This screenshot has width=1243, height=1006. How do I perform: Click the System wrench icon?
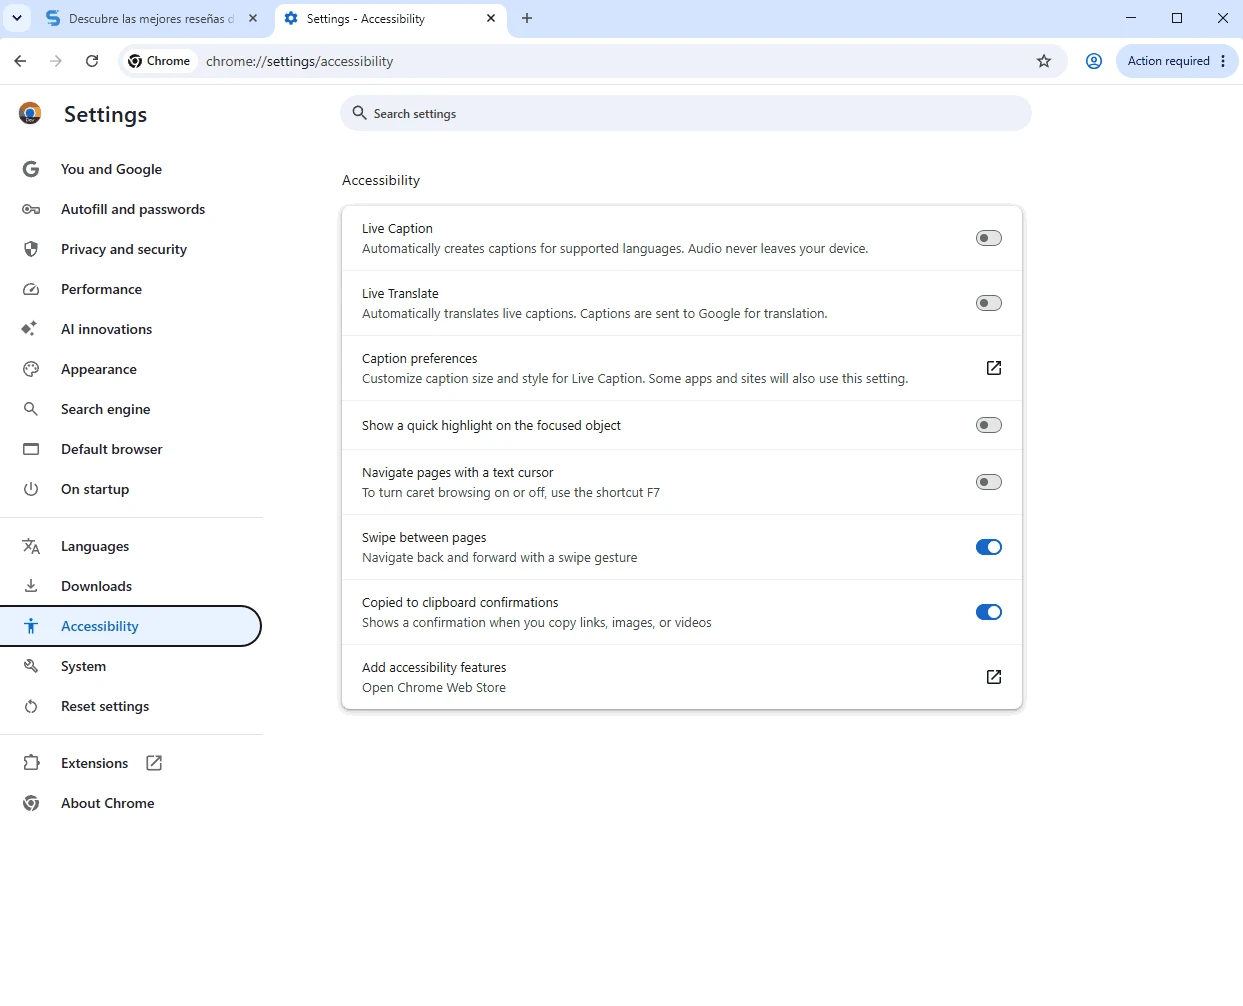31,666
